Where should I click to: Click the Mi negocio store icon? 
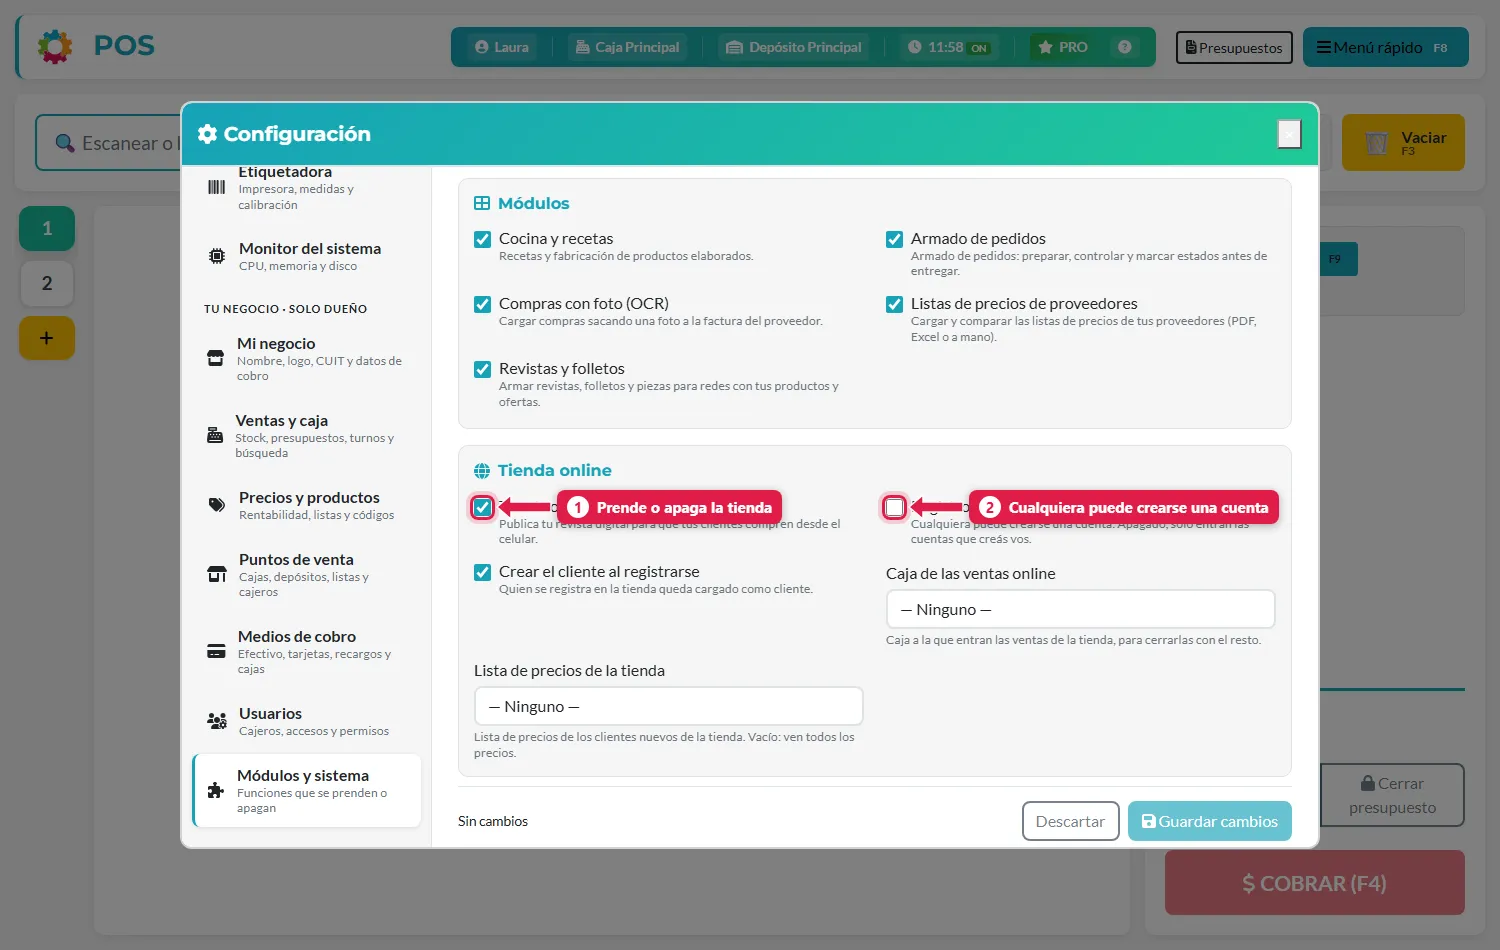coord(215,358)
